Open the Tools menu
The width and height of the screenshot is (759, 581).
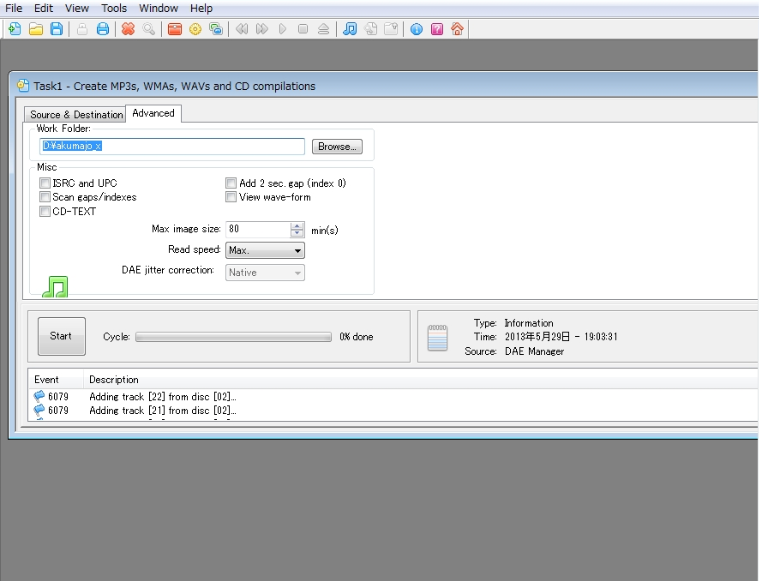pos(114,8)
